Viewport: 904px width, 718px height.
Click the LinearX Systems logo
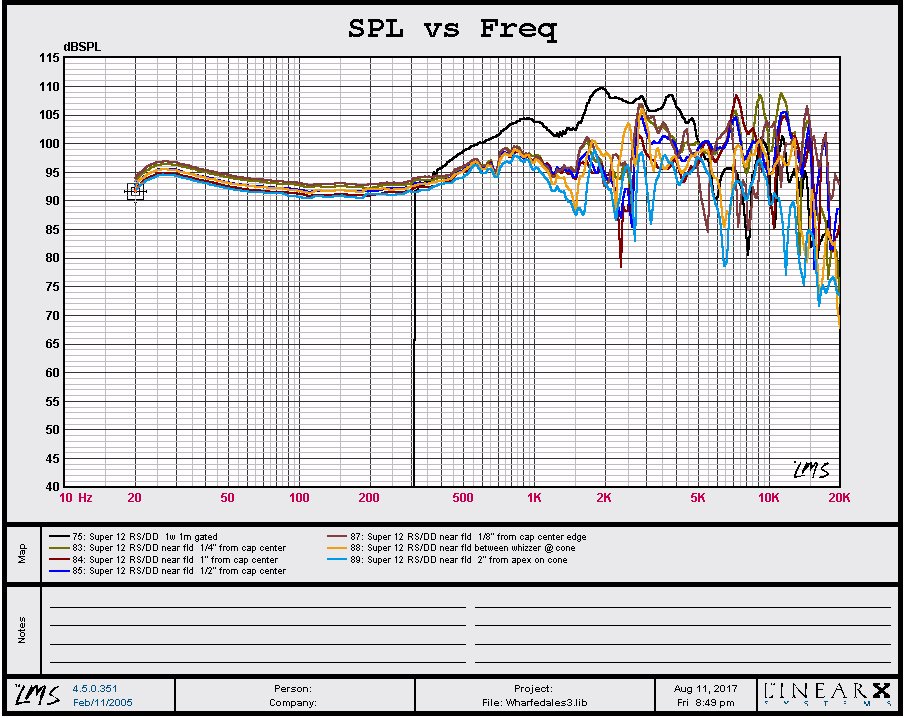click(825, 693)
